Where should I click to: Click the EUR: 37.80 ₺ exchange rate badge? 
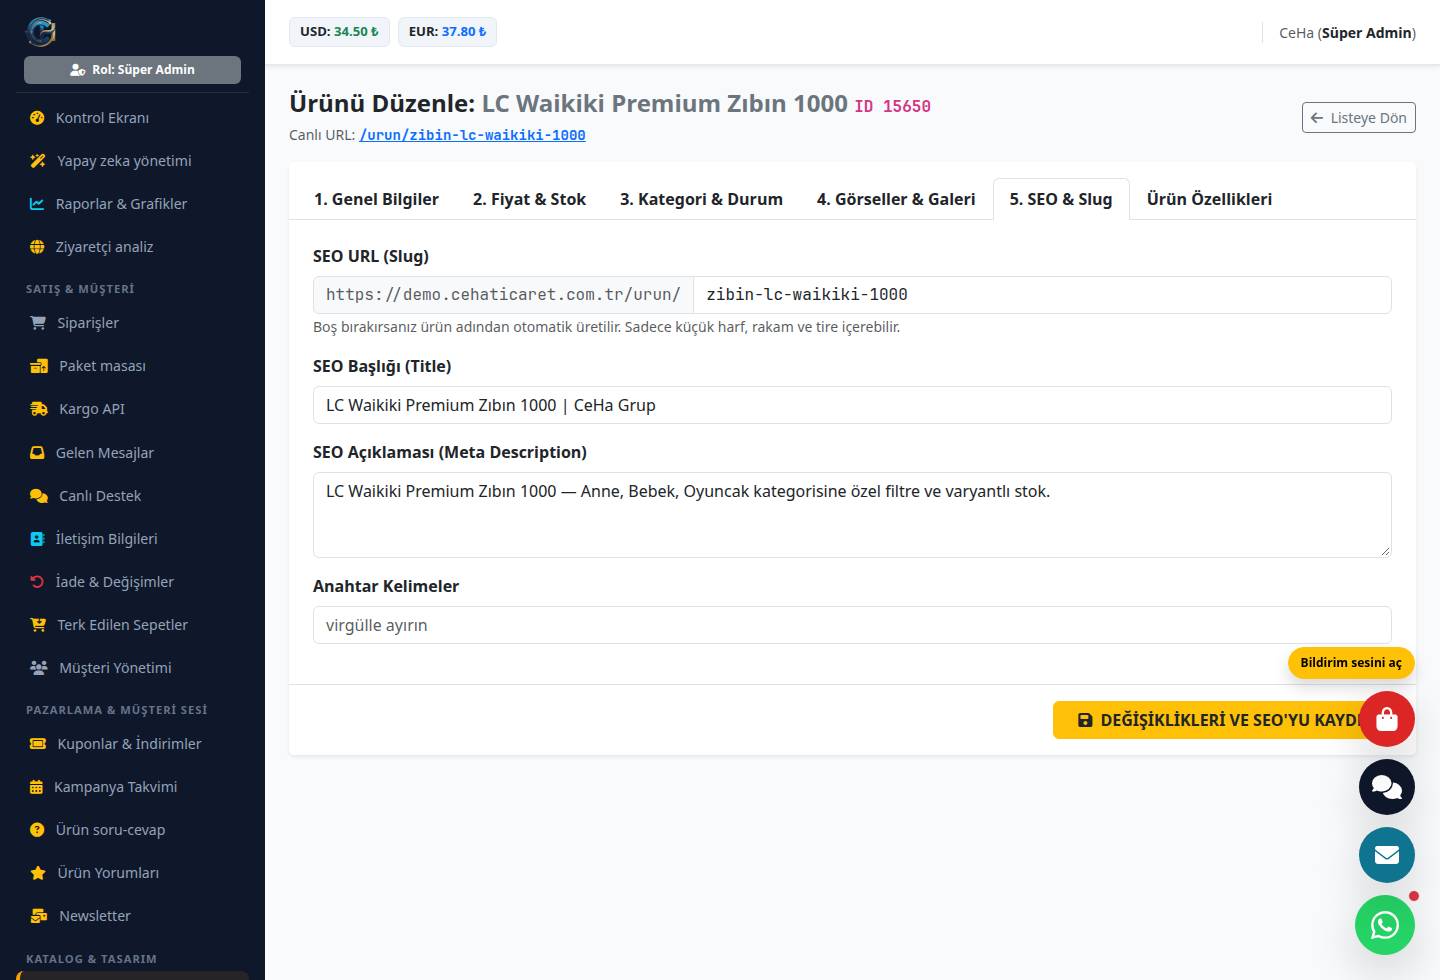tap(447, 32)
